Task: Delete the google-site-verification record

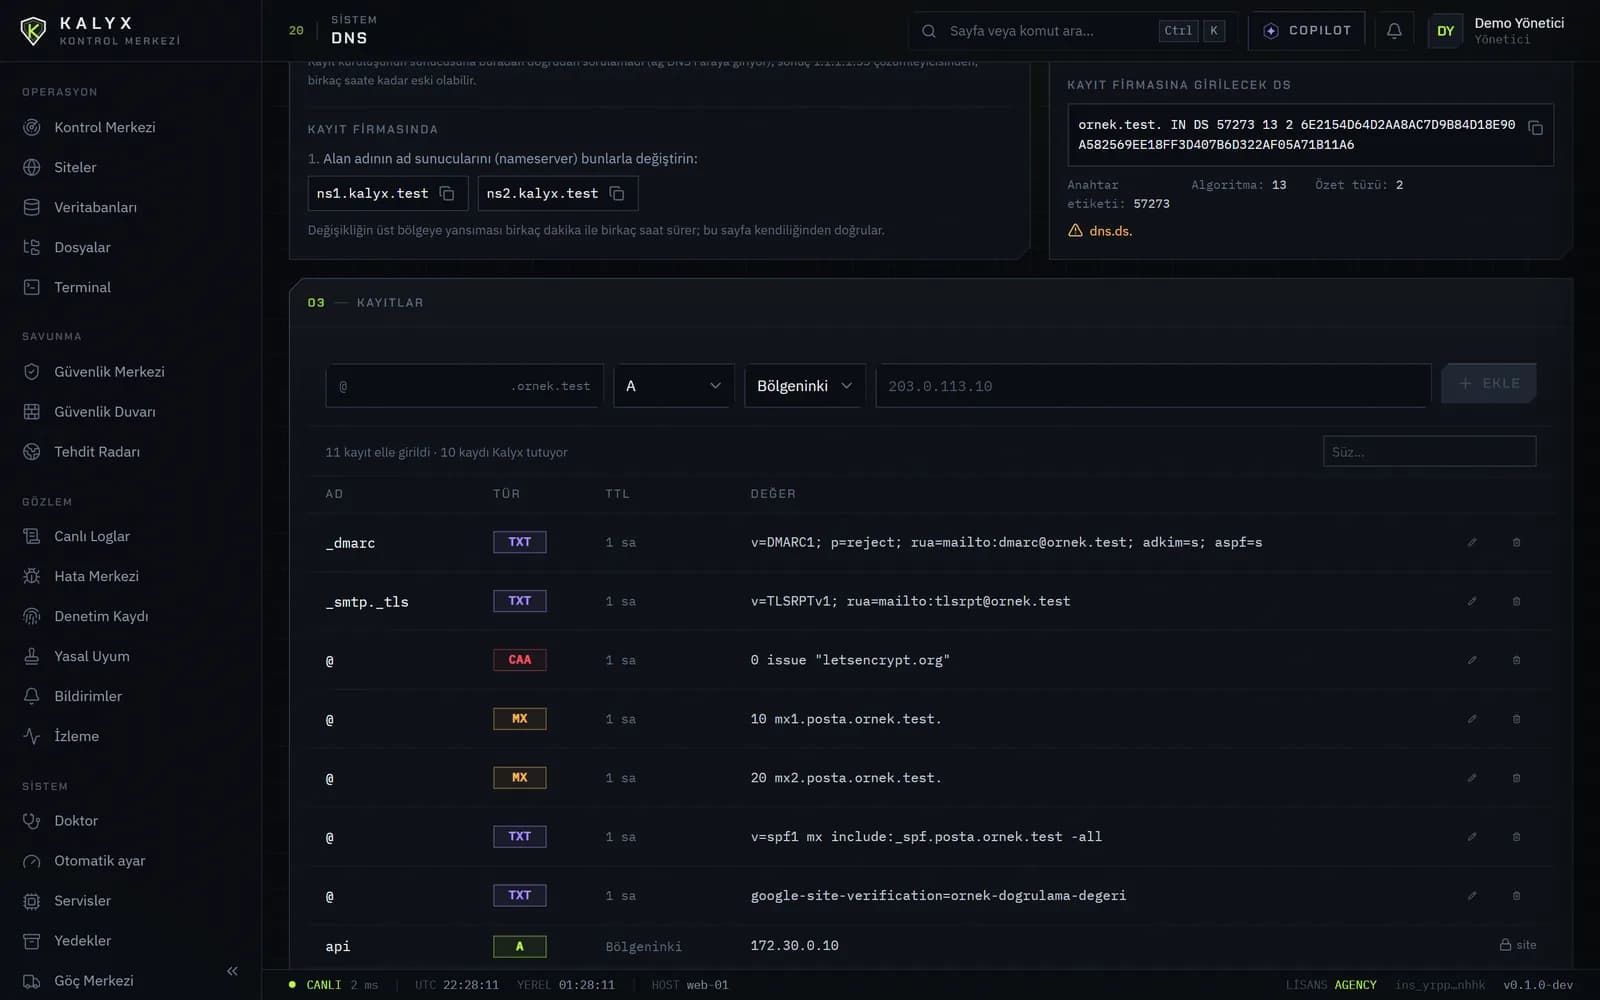Action: pos(1516,896)
